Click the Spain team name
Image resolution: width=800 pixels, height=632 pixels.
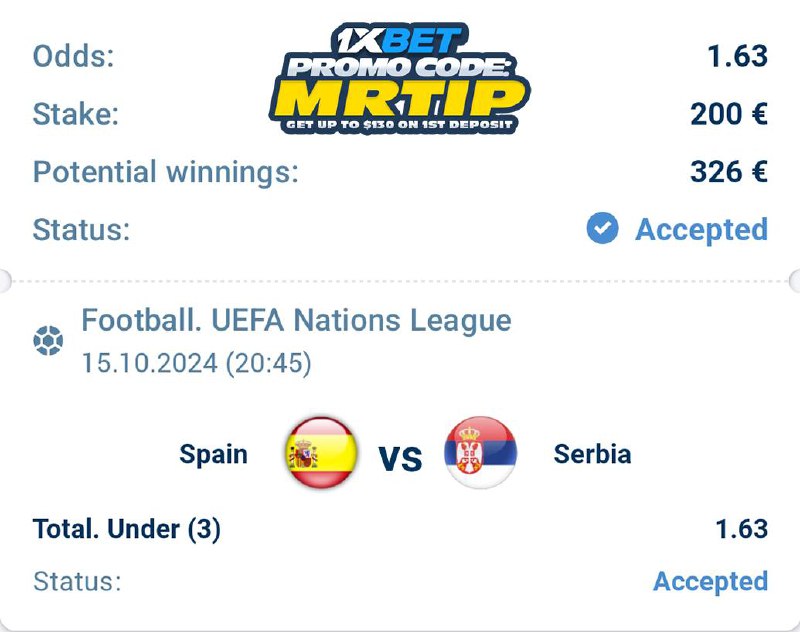click(x=213, y=454)
